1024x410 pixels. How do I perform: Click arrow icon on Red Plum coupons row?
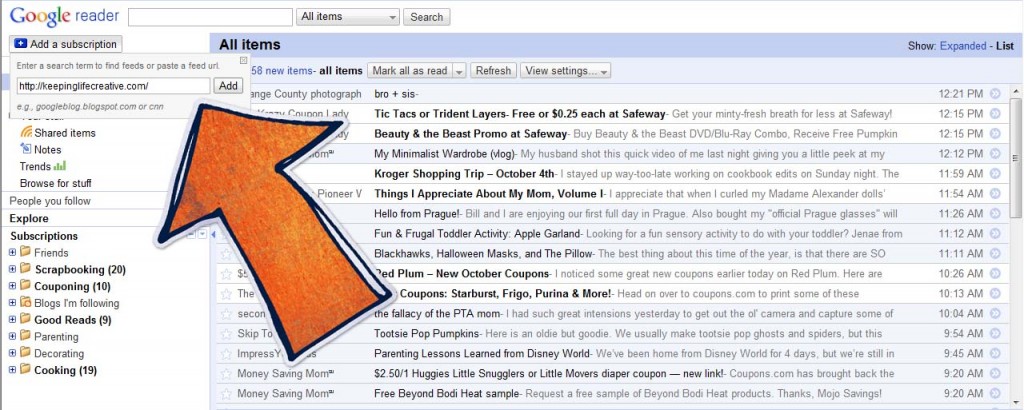995,274
